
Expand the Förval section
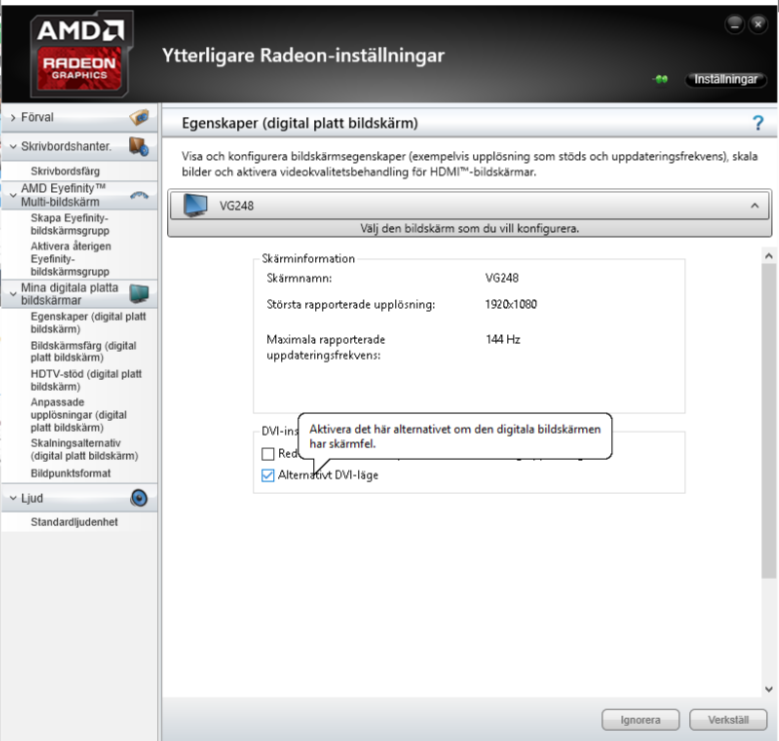13,118
